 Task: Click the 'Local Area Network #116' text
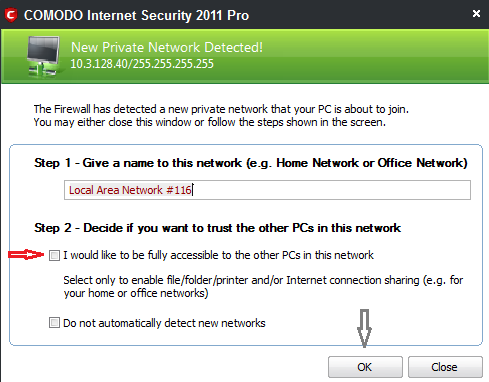130,190
